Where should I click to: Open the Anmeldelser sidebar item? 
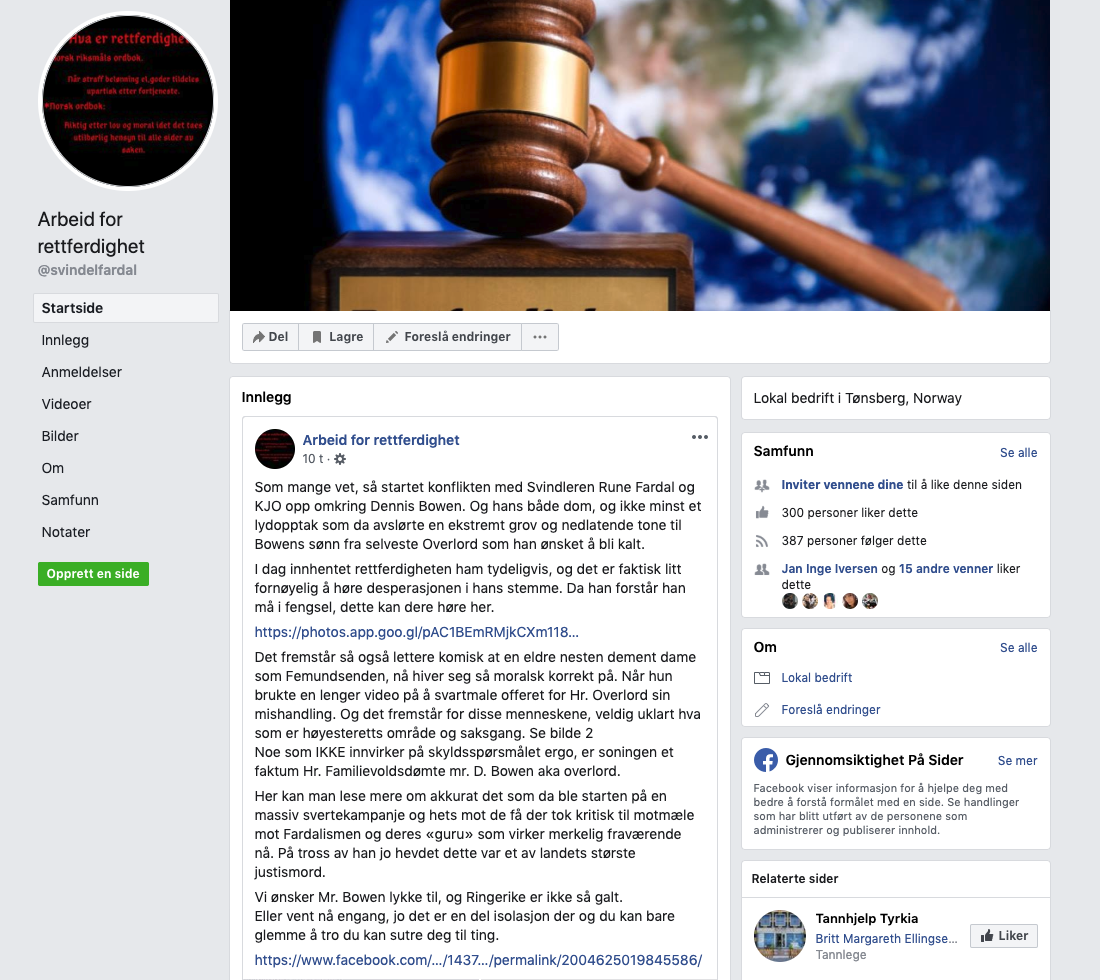click(x=81, y=372)
